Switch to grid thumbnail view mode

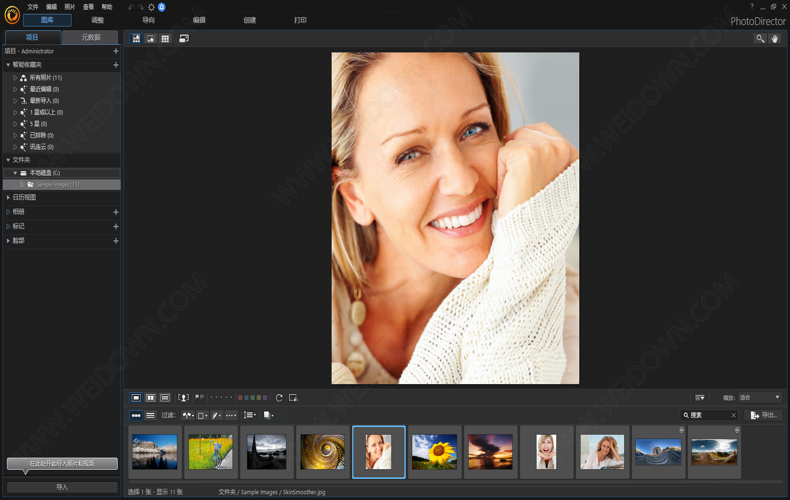165,38
